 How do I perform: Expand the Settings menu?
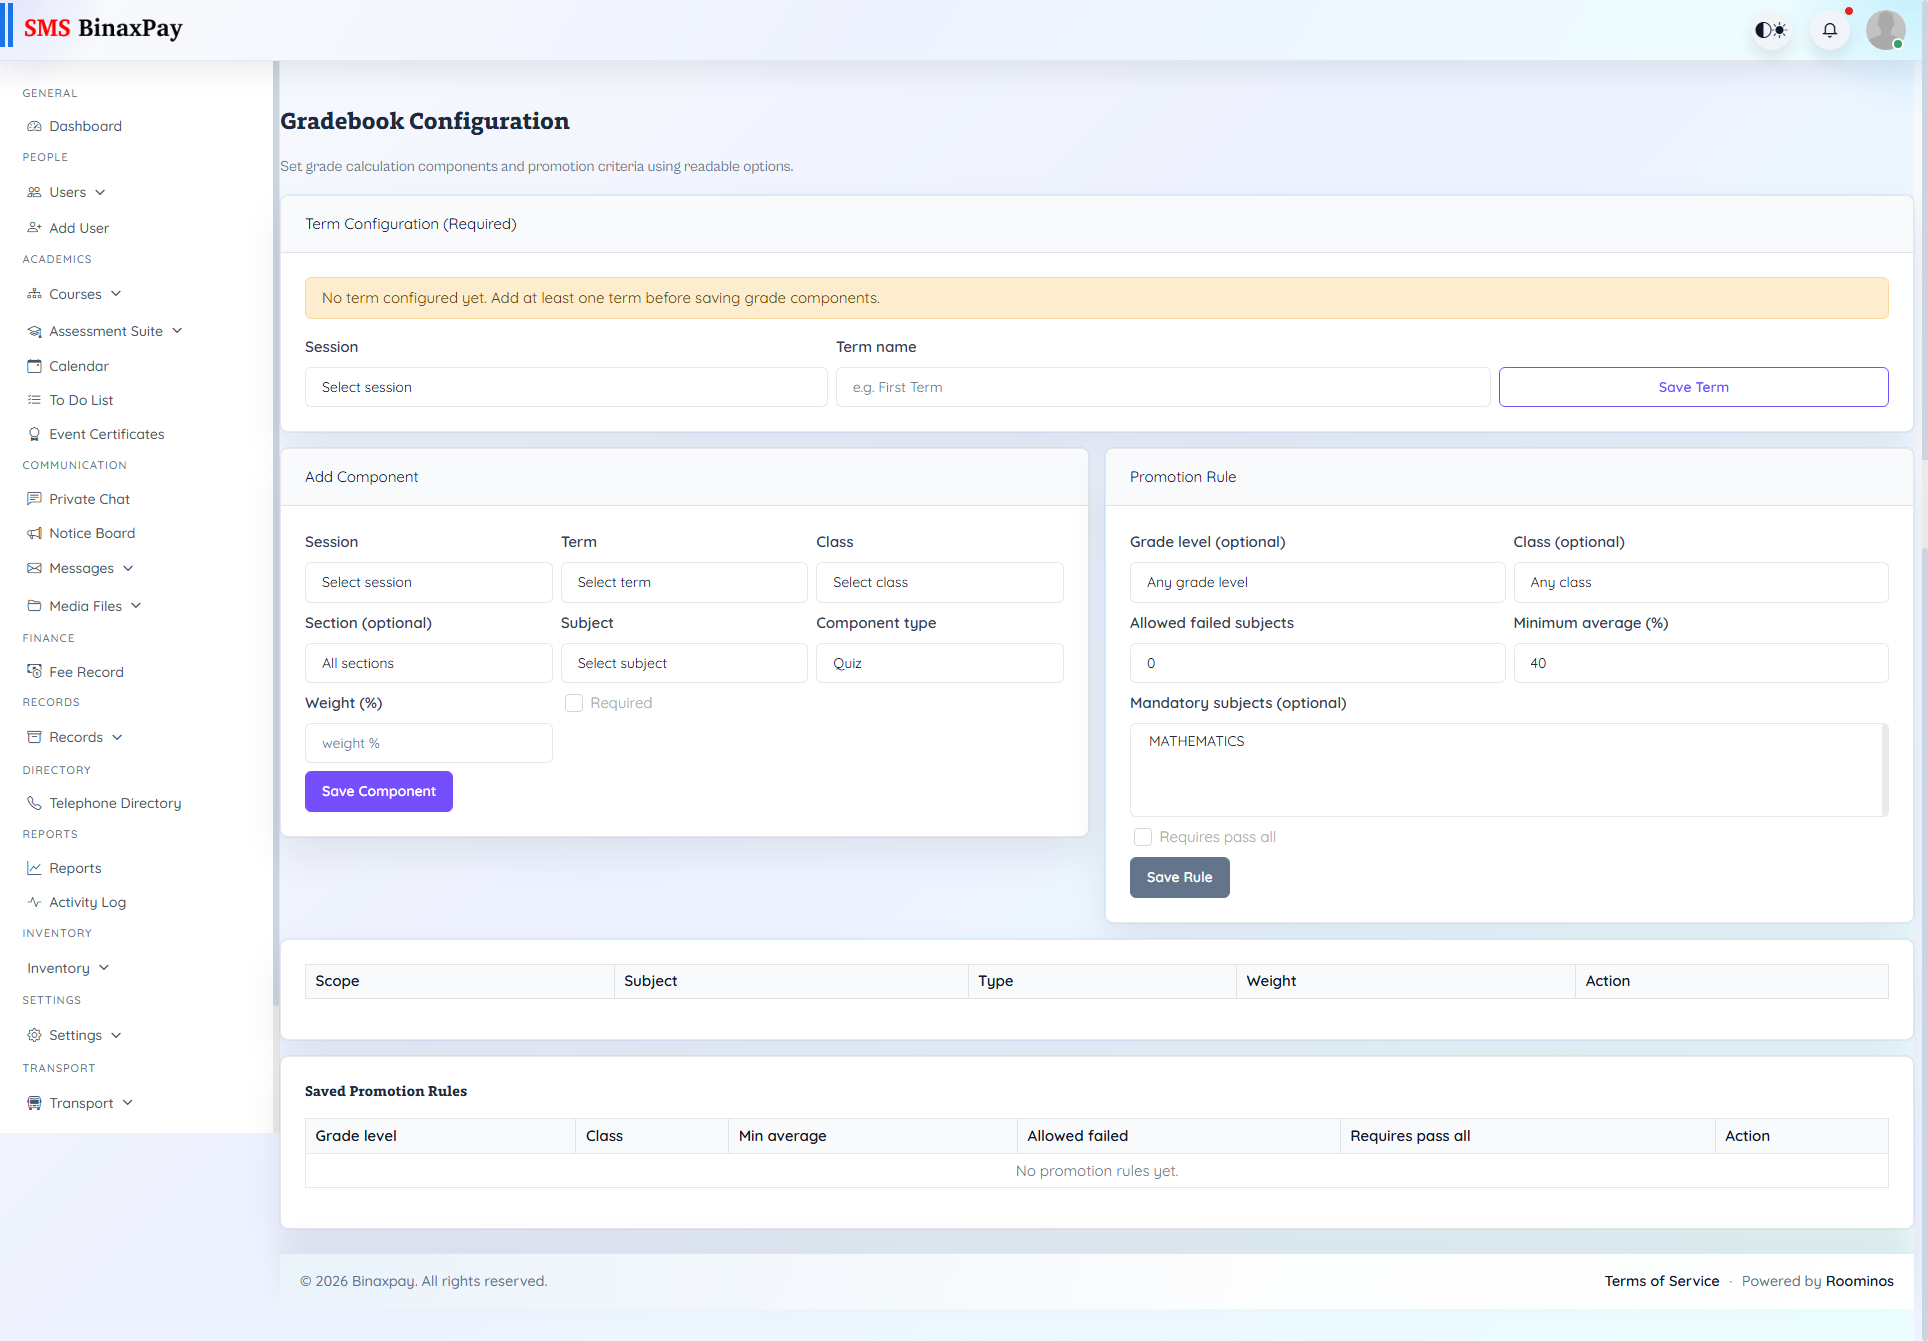click(x=74, y=1034)
